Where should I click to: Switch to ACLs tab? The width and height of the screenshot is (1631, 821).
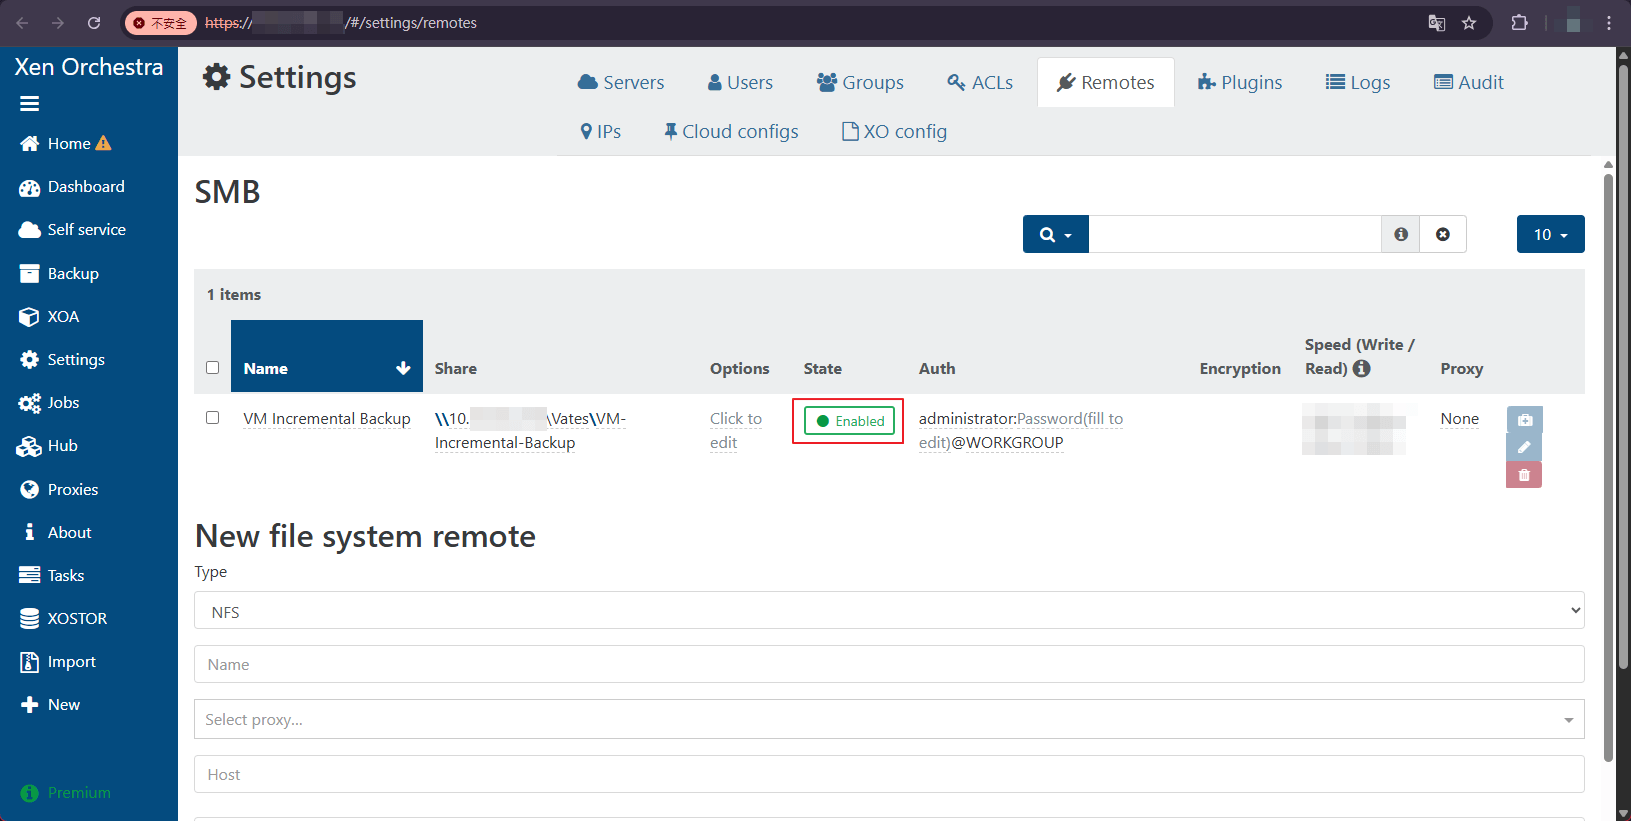[980, 83]
